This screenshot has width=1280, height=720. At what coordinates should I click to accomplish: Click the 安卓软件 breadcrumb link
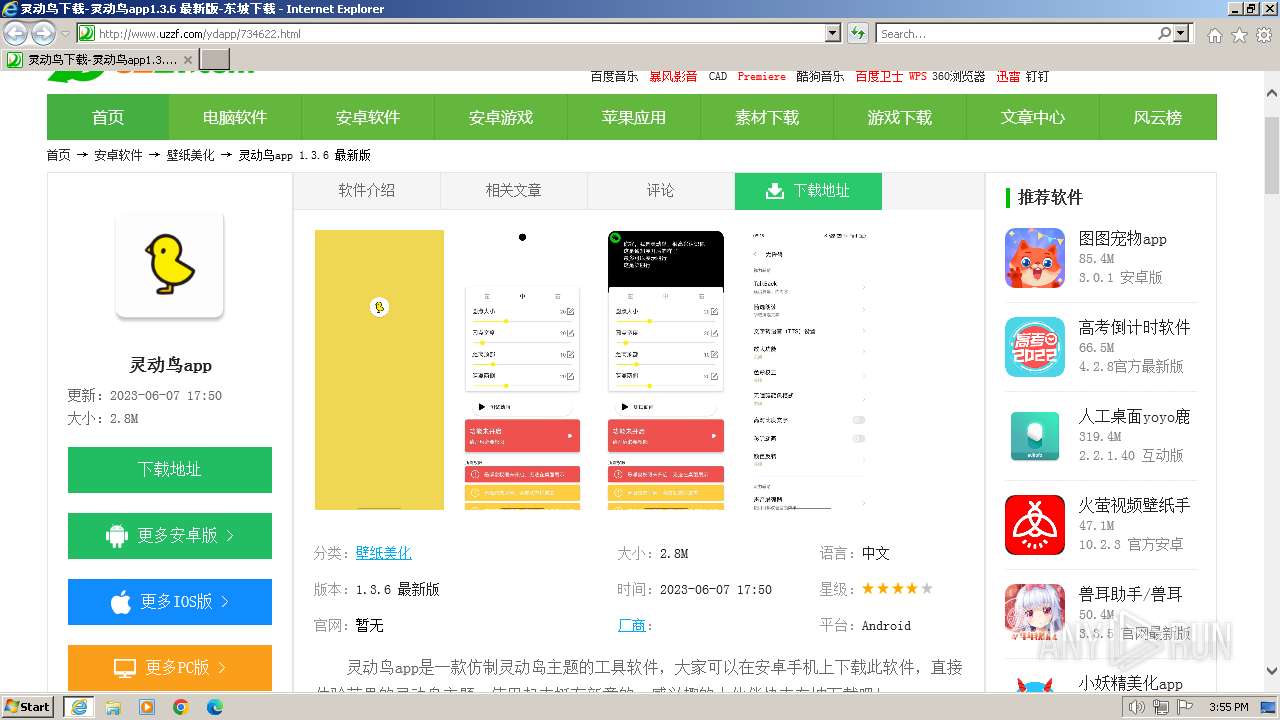click(118, 155)
